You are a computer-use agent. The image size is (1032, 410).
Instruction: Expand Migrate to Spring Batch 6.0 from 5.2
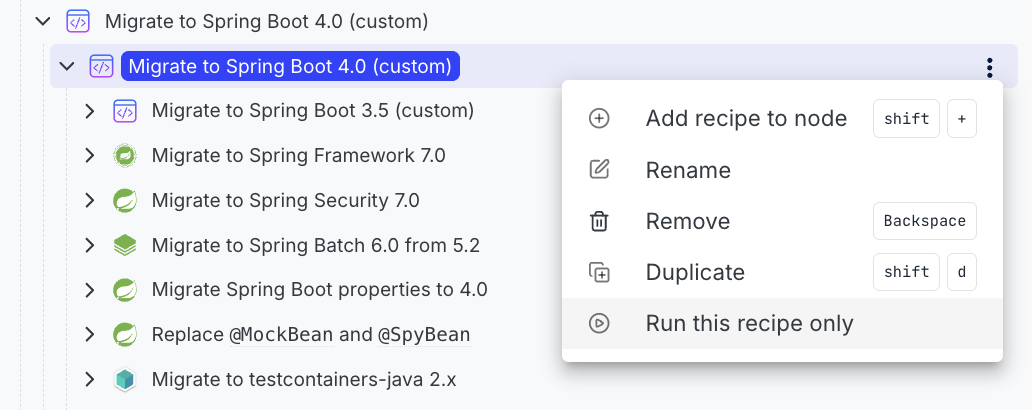click(90, 245)
